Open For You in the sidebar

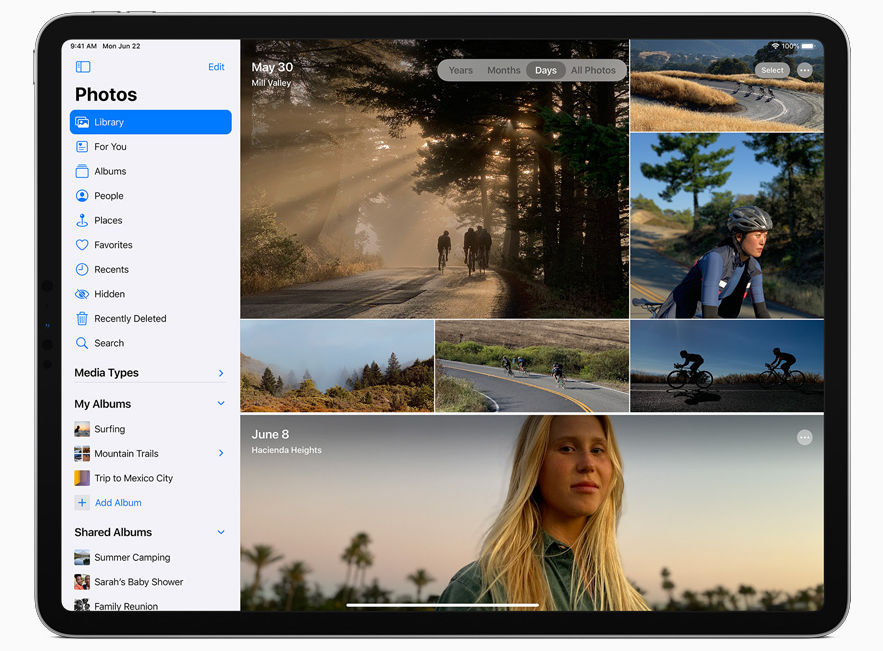pos(150,147)
